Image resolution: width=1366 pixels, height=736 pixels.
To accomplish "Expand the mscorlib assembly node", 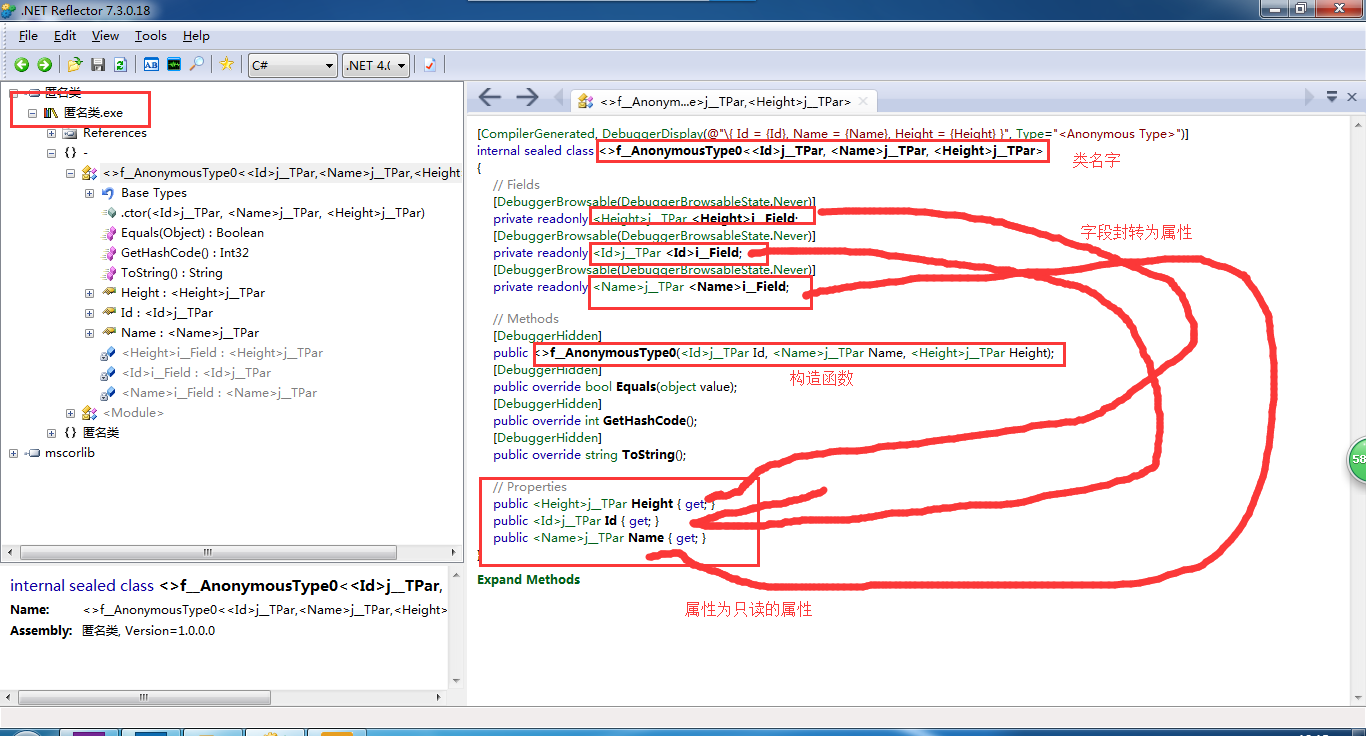I will pos(14,453).
